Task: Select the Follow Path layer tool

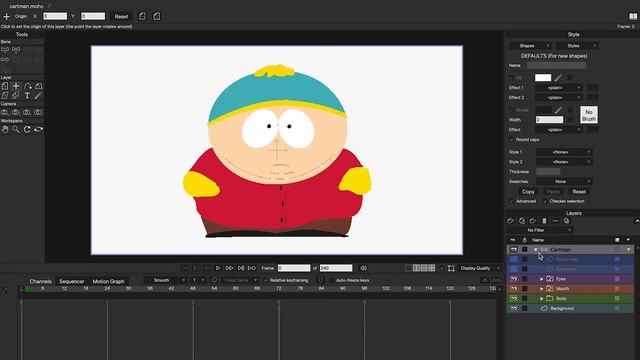Action: [x=27, y=86]
